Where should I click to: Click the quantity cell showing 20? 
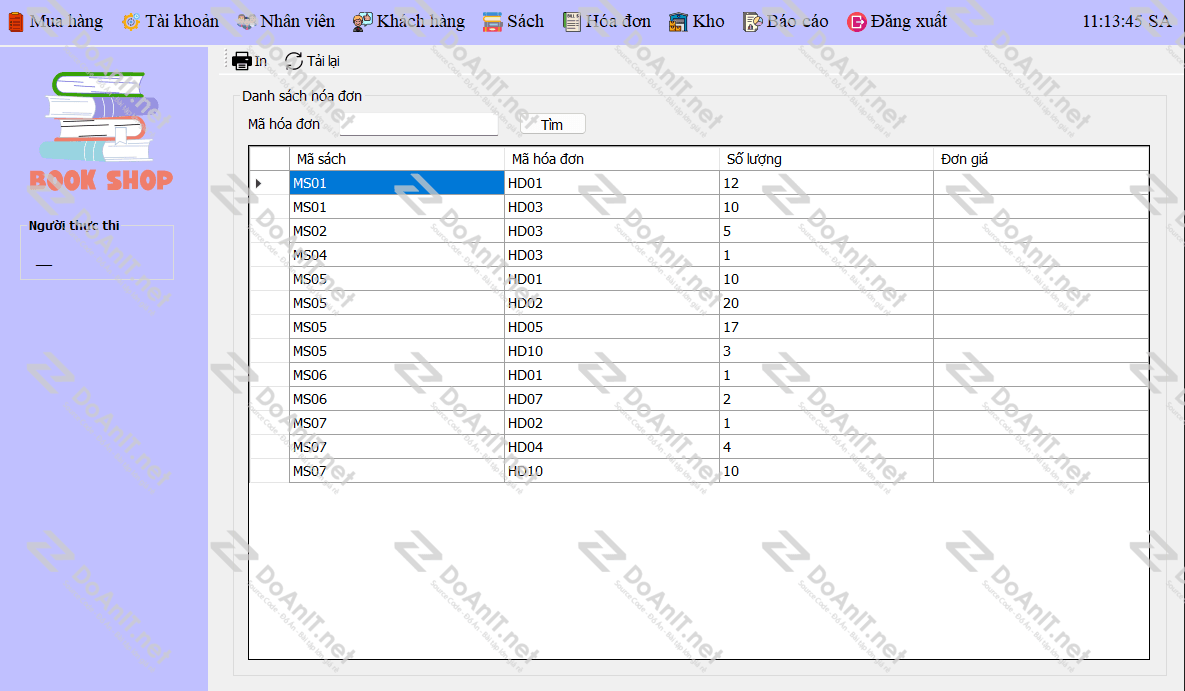826,303
